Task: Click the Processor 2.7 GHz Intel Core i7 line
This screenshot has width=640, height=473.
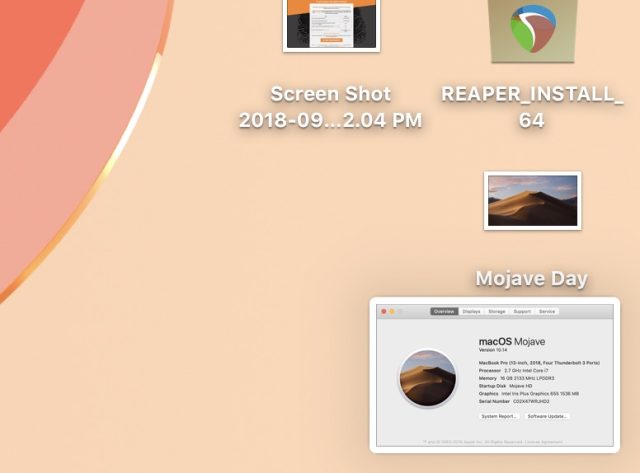Action: (513, 371)
